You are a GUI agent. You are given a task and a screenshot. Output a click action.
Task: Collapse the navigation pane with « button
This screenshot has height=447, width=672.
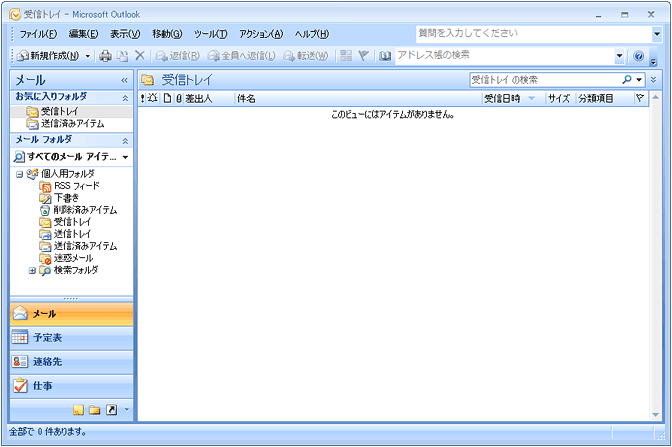point(124,80)
